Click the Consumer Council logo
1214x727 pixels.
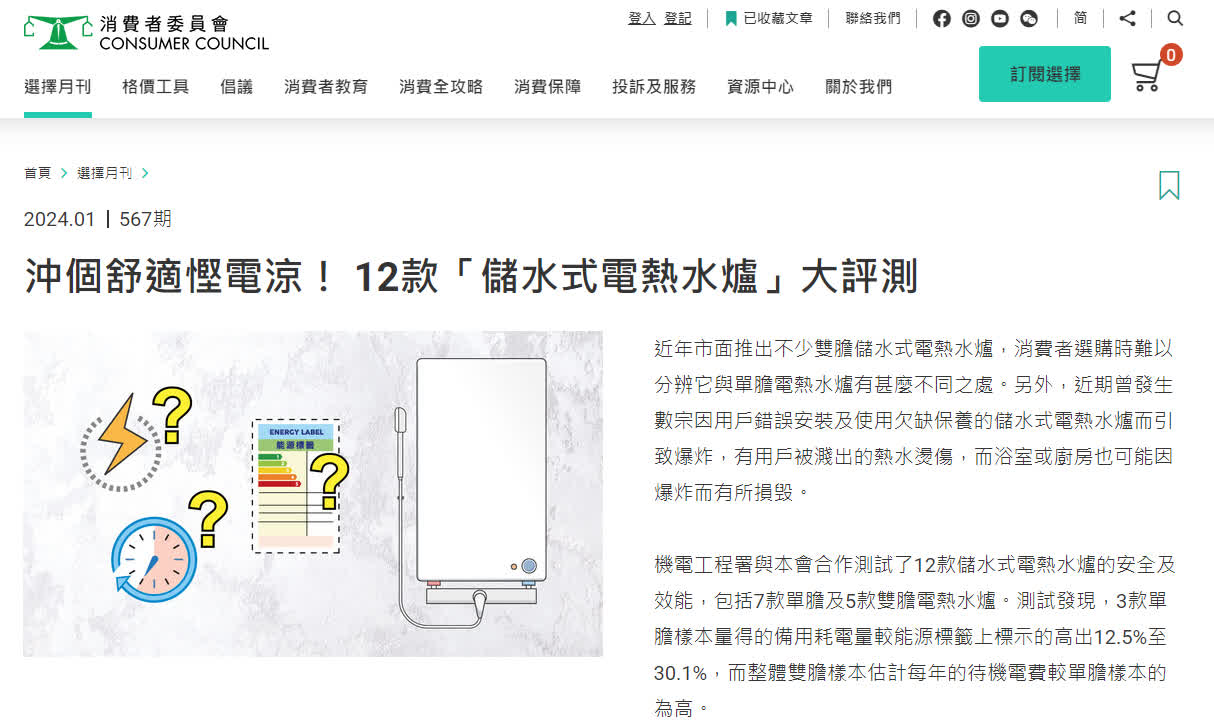[x=146, y=32]
